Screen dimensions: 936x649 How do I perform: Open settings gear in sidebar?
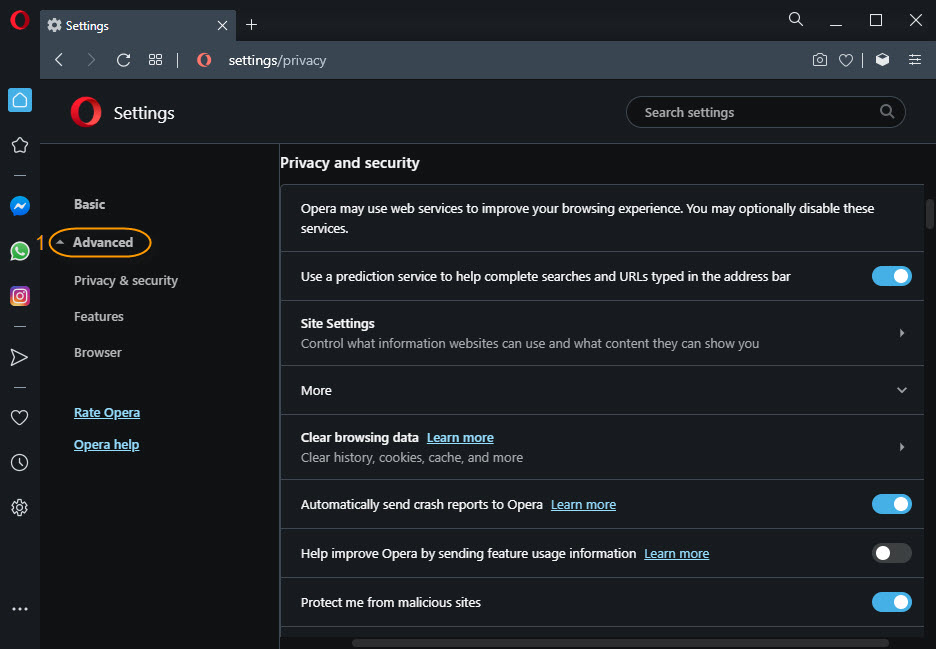click(x=20, y=507)
